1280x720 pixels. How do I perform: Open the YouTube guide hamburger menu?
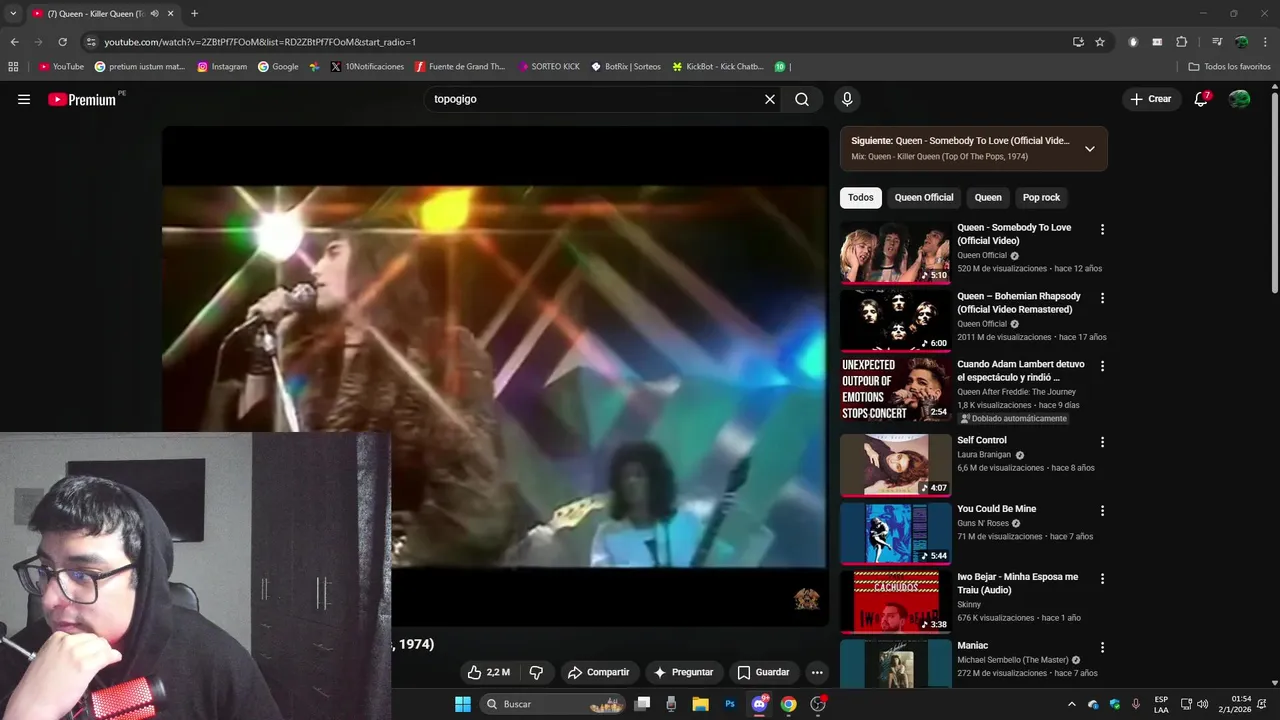point(24,99)
